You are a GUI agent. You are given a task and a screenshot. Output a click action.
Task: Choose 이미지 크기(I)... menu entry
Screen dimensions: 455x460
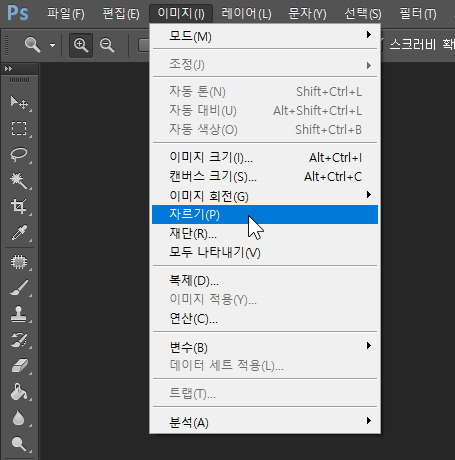pyautogui.click(x=265, y=157)
